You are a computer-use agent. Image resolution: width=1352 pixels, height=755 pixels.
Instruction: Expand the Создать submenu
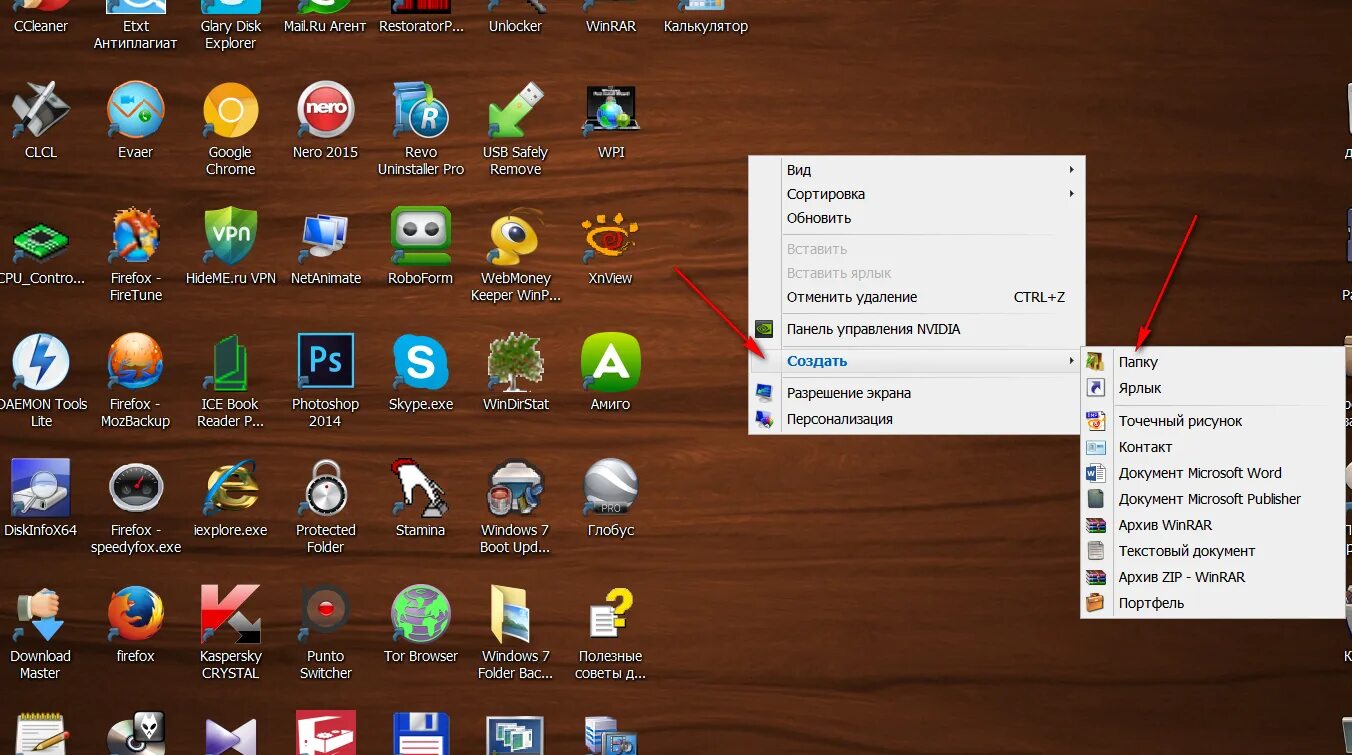(916, 361)
